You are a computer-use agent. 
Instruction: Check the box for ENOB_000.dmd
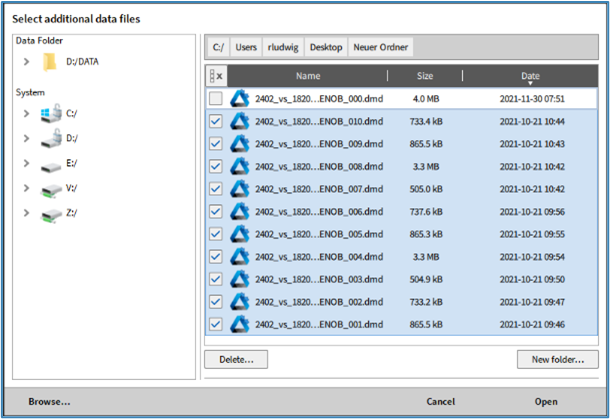coord(216,98)
